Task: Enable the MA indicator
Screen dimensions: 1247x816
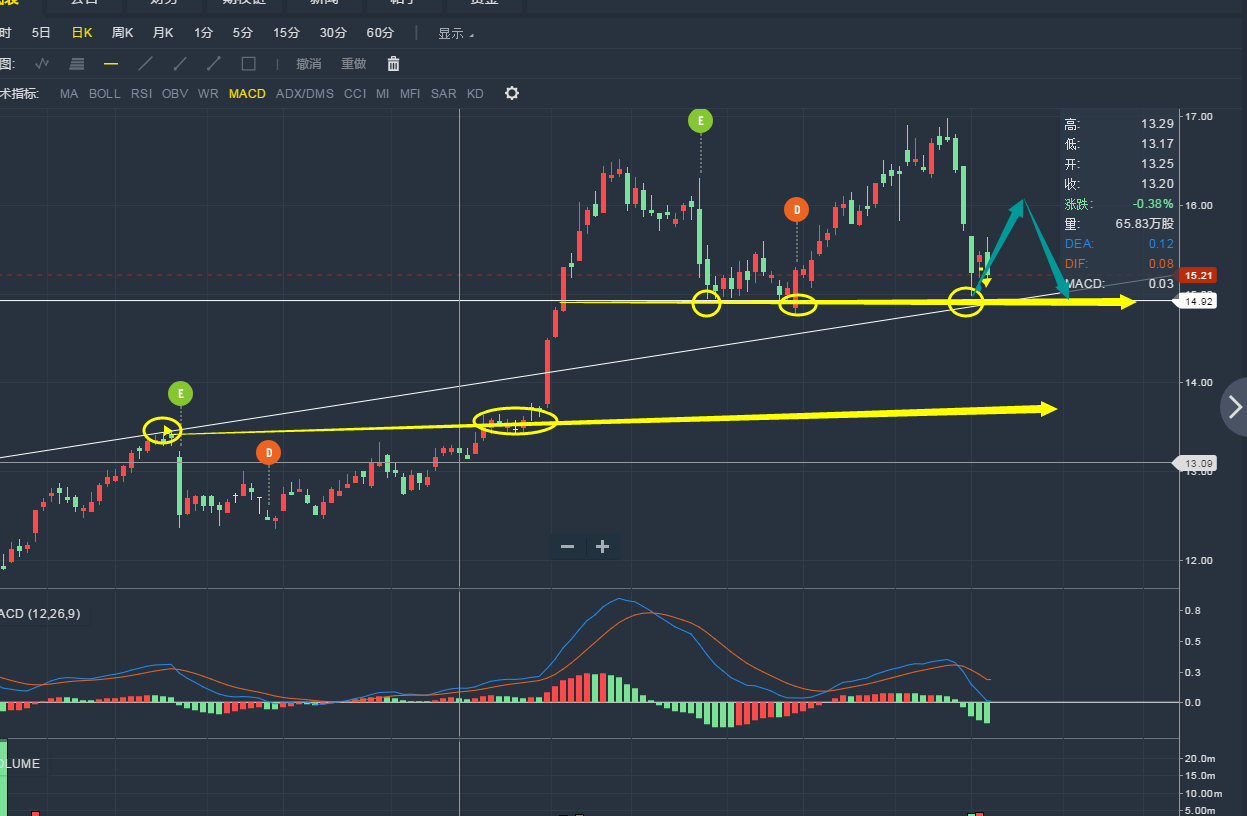Action: point(69,93)
